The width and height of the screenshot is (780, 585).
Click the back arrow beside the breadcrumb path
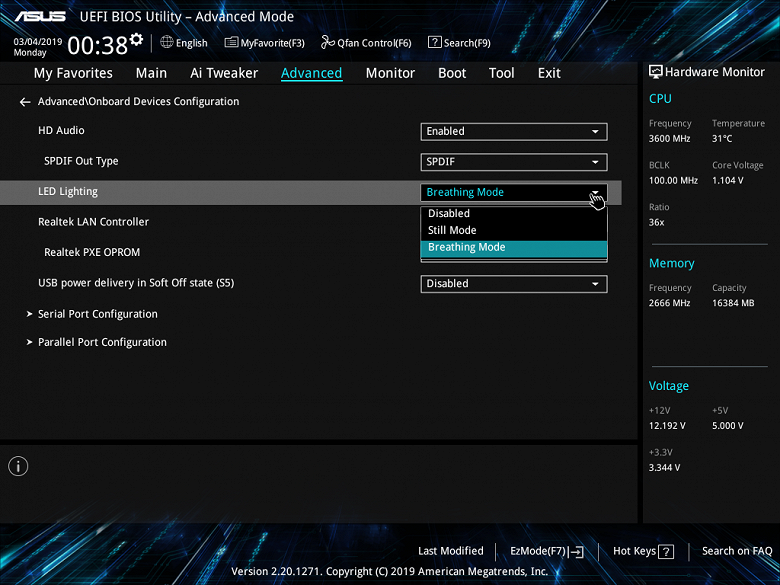[x=25, y=102]
